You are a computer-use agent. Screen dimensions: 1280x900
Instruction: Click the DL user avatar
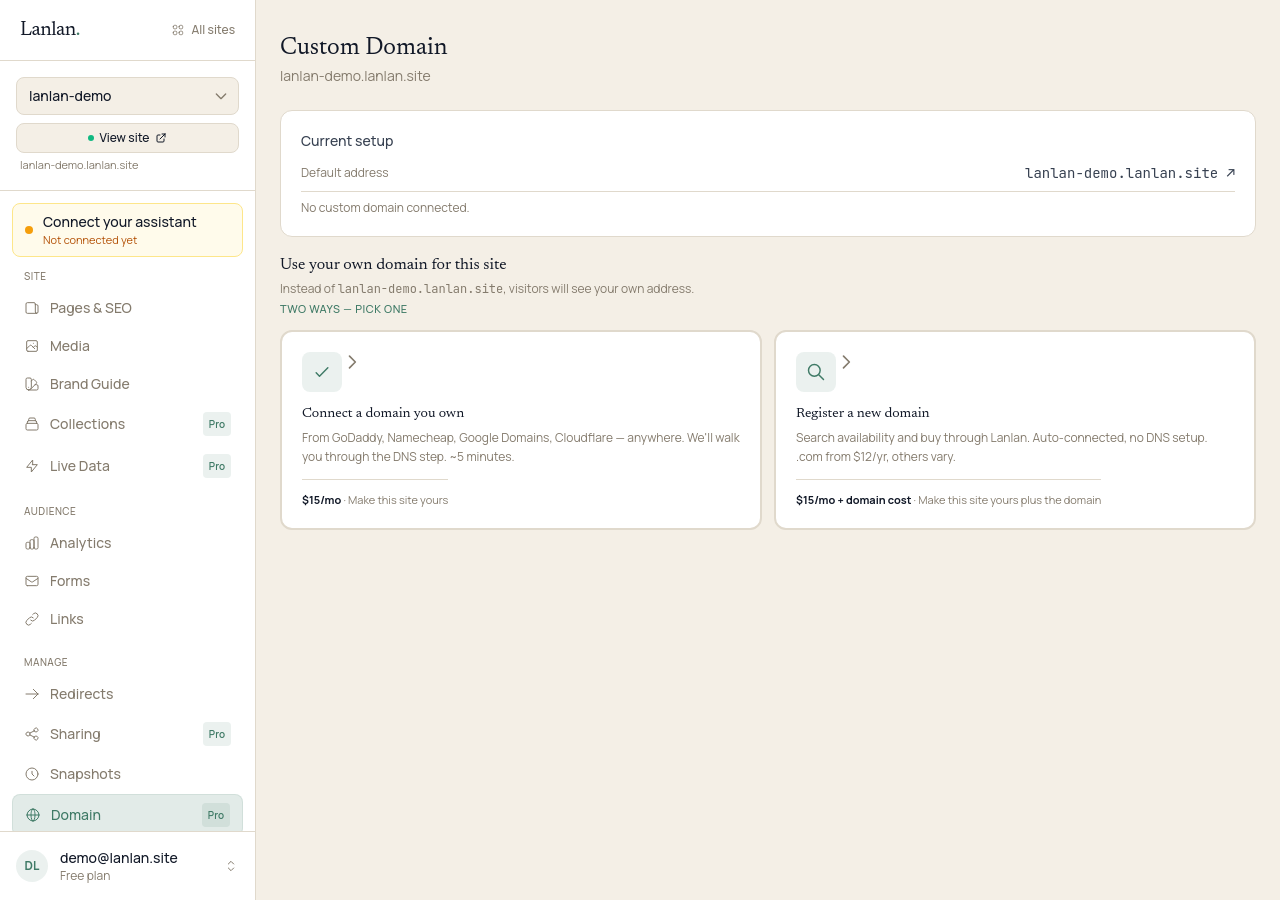pos(32,866)
